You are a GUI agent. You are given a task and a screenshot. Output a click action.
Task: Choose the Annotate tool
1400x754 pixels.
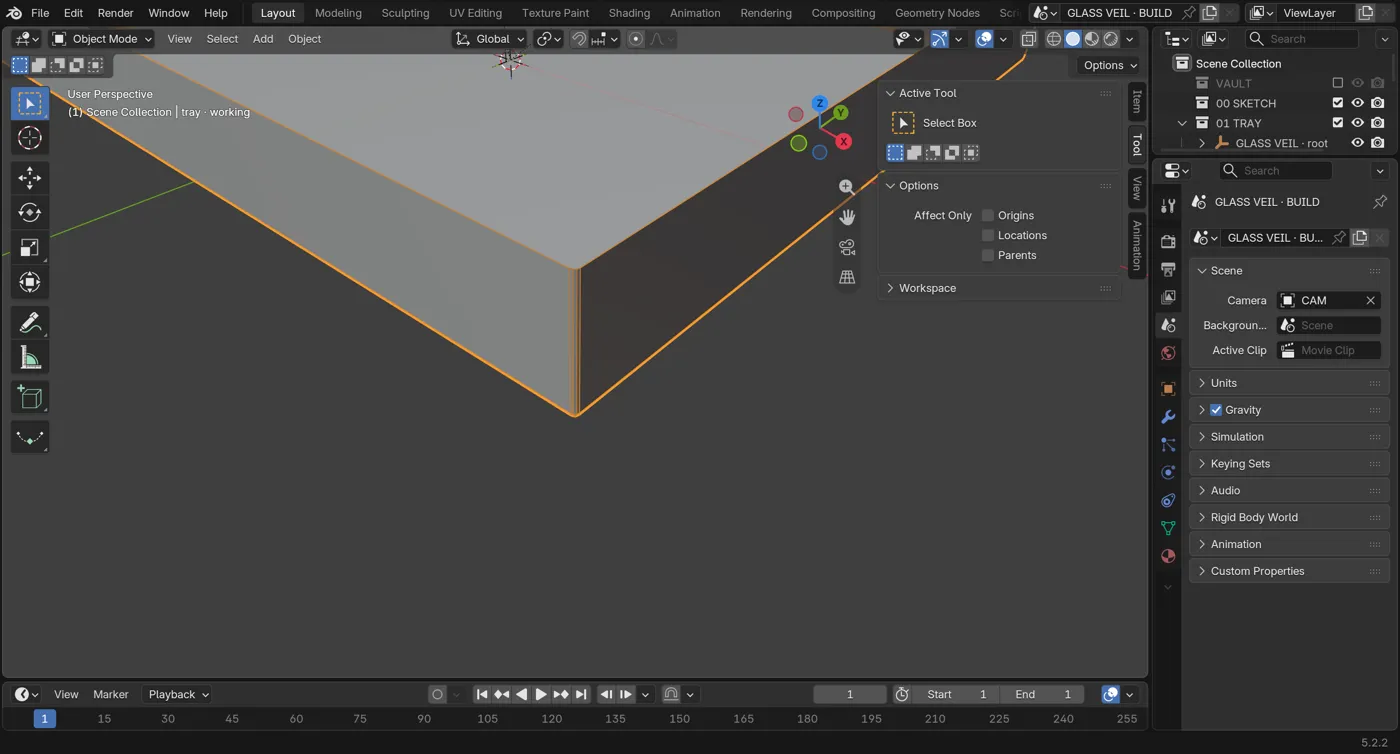(30, 323)
